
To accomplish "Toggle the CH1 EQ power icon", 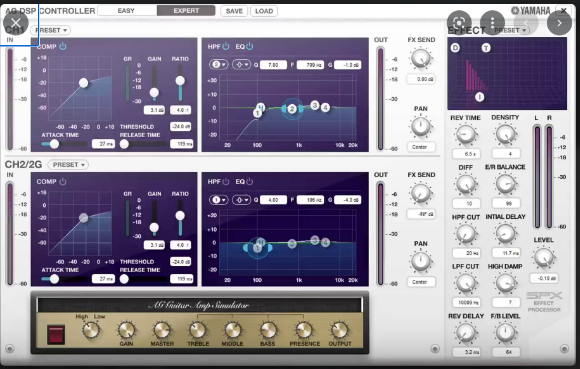I will pos(250,46).
